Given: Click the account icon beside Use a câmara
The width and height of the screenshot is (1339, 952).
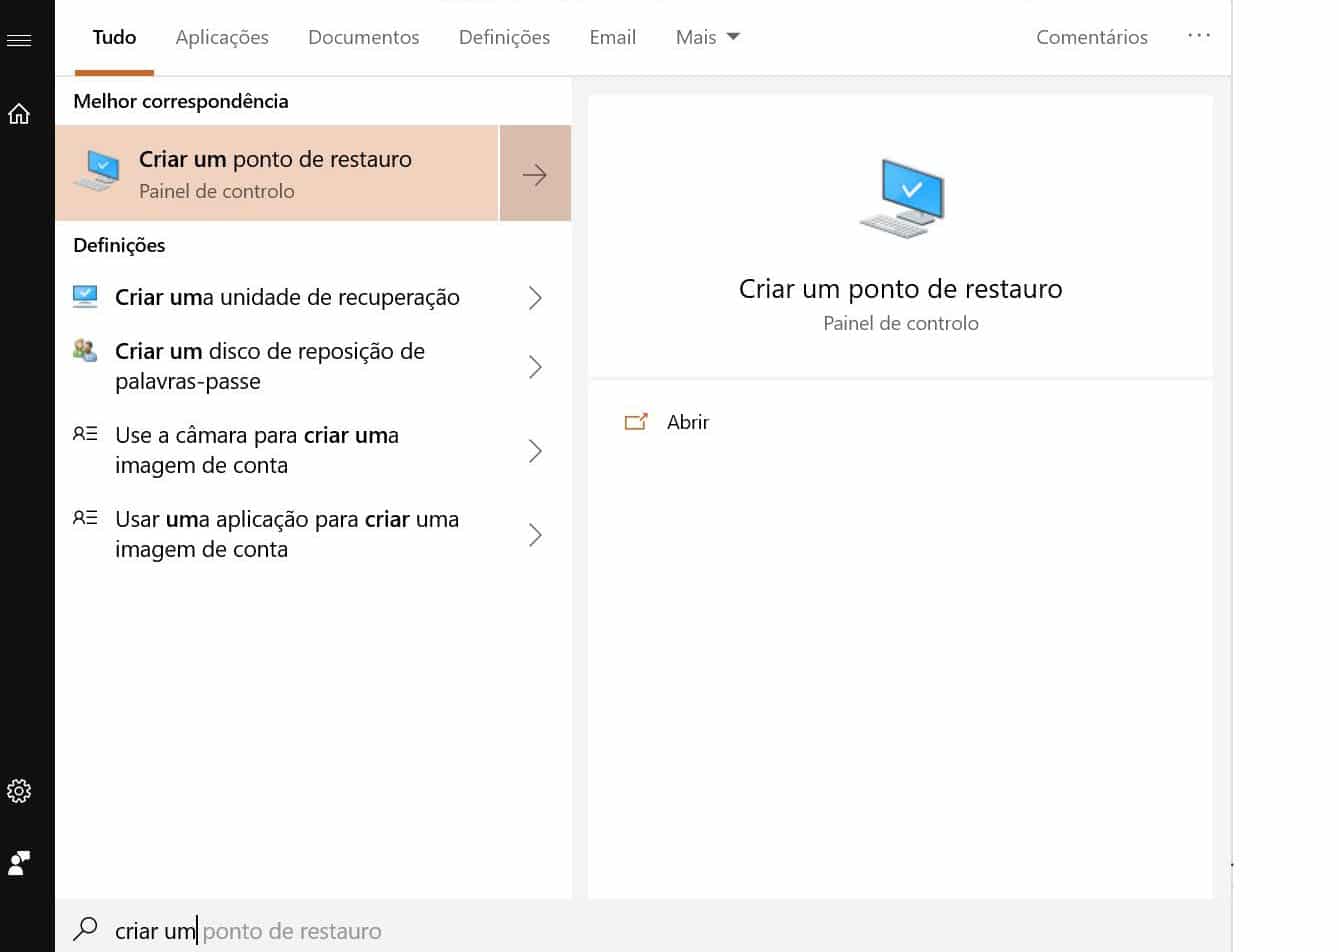Looking at the screenshot, I should click(x=85, y=434).
